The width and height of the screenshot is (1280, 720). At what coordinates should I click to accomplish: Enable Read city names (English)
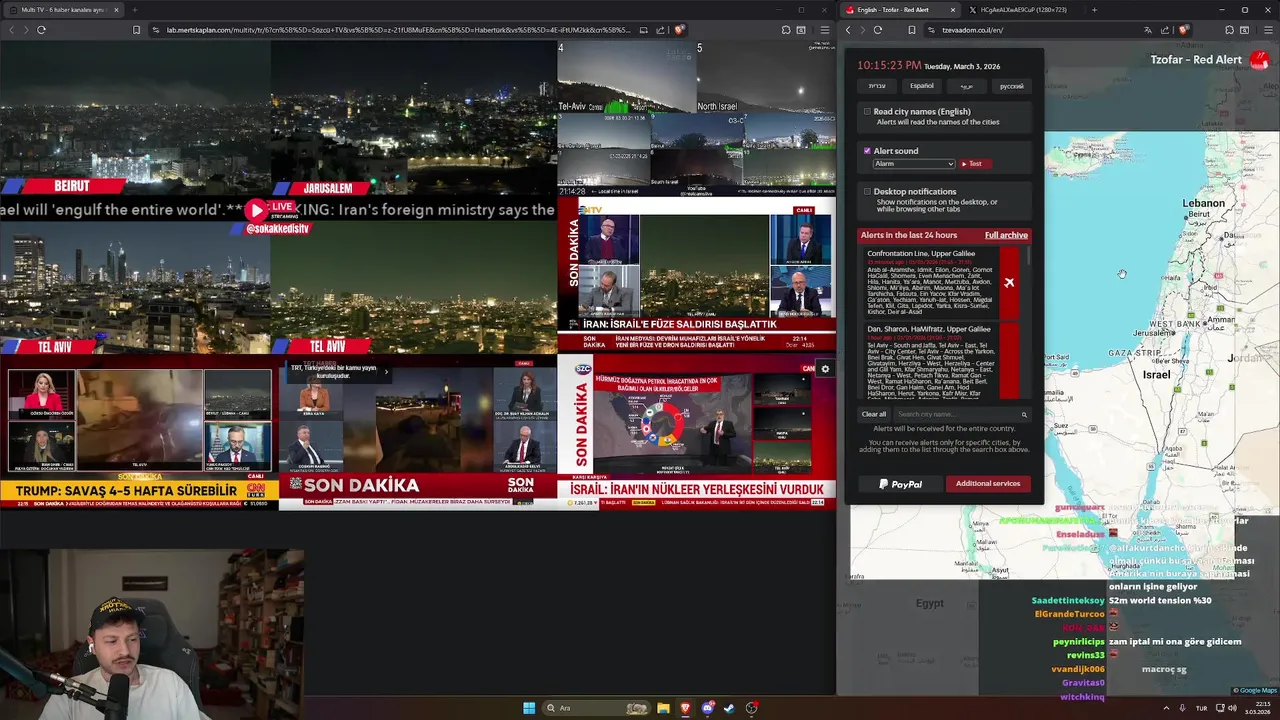coord(867,112)
